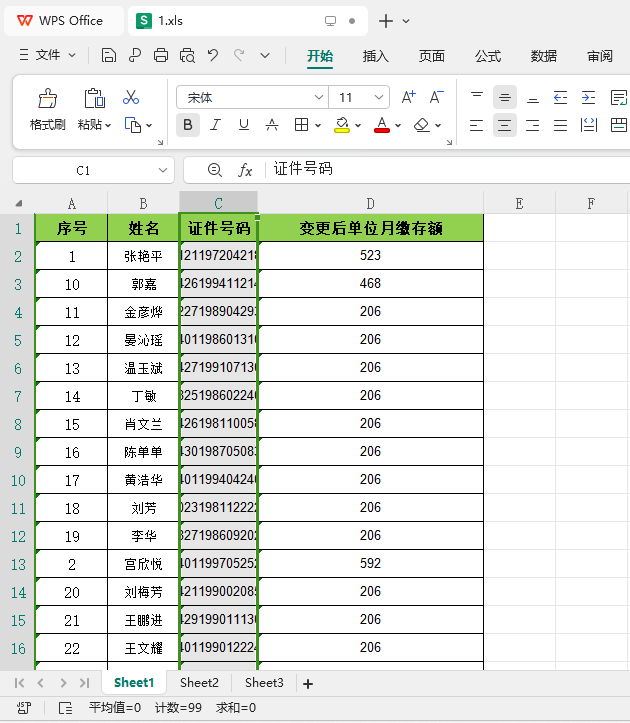630x723 pixels.
Task: Open the 文件 menu
Action: point(47,55)
